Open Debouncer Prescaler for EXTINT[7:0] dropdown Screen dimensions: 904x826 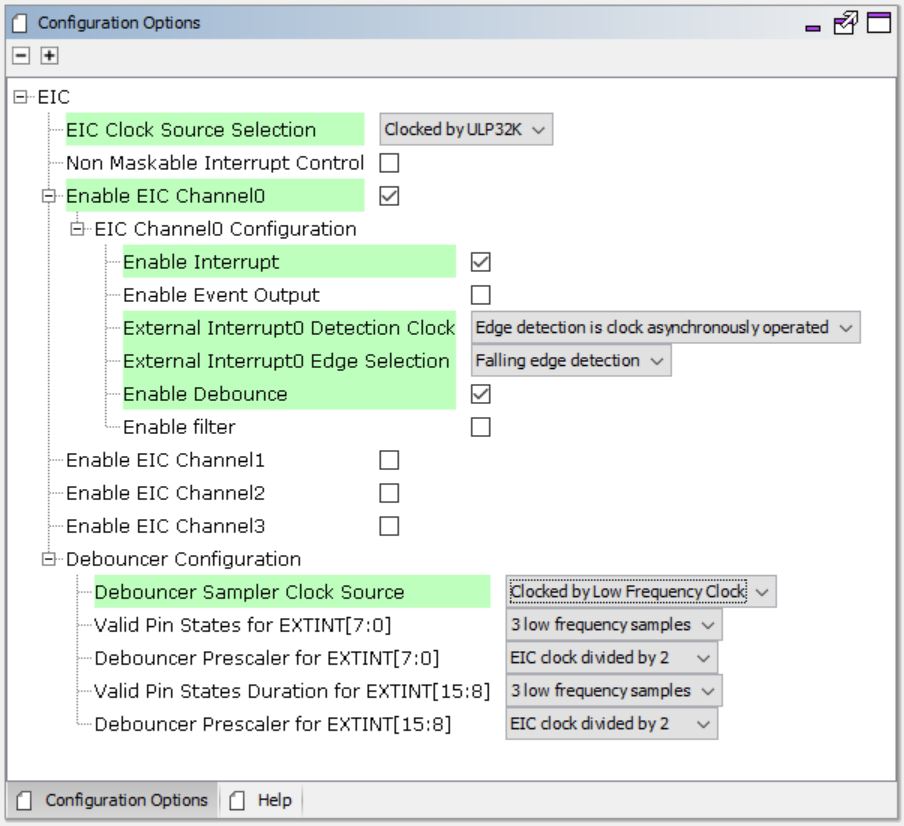click(x=611, y=658)
